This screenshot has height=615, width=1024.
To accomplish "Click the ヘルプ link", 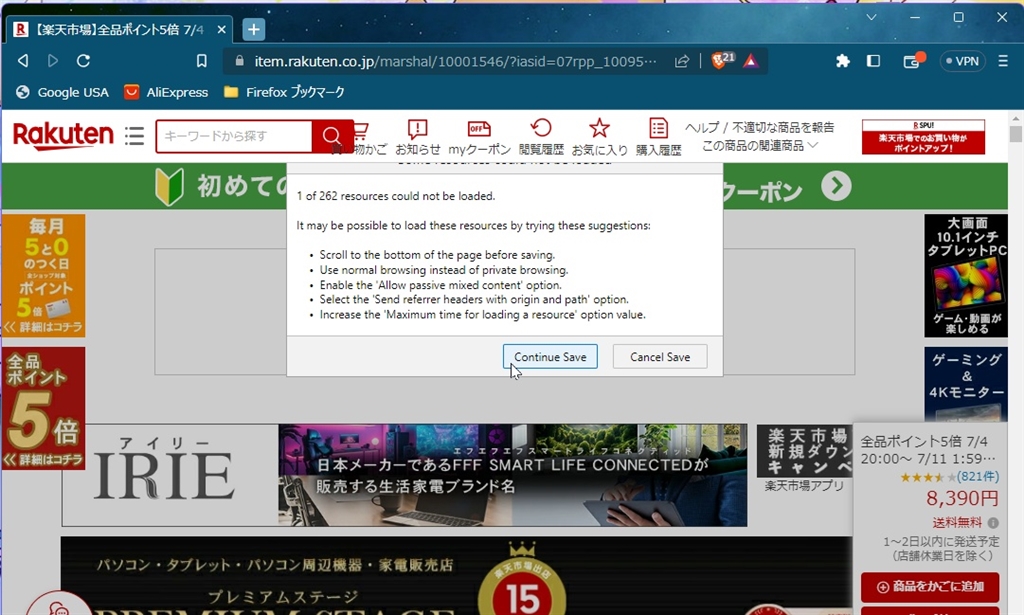I will (x=702, y=127).
